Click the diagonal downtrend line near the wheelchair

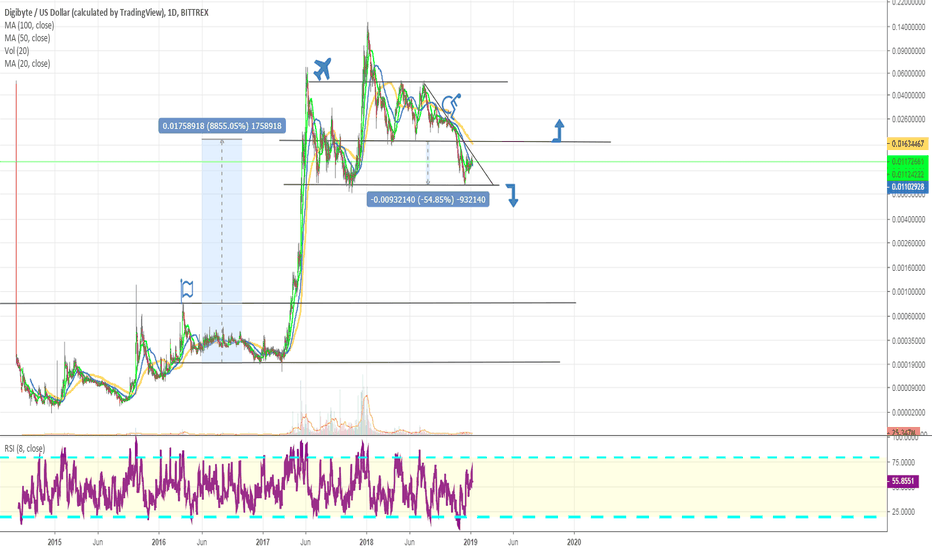coord(458,134)
